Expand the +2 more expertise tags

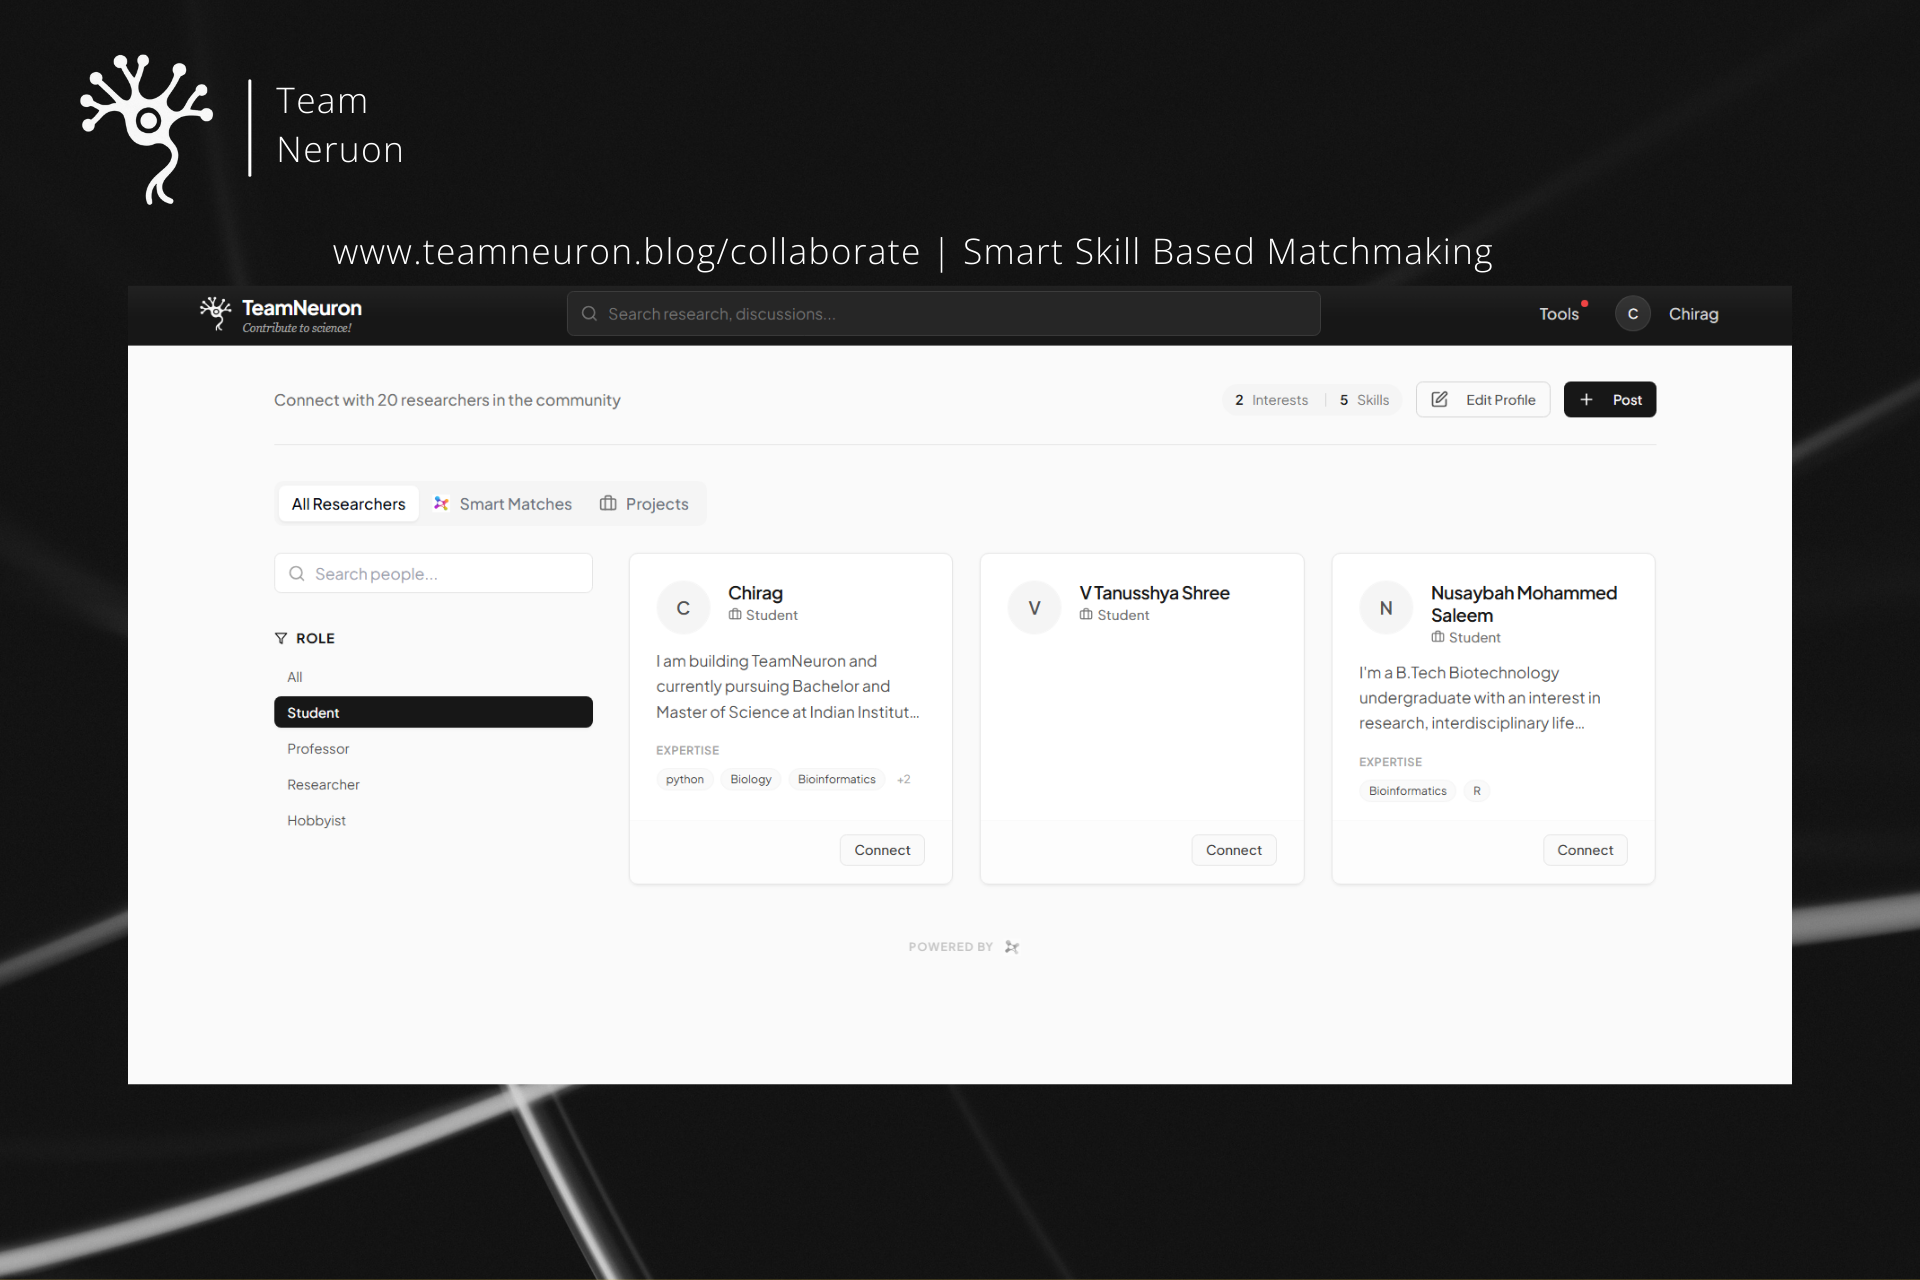click(x=903, y=780)
